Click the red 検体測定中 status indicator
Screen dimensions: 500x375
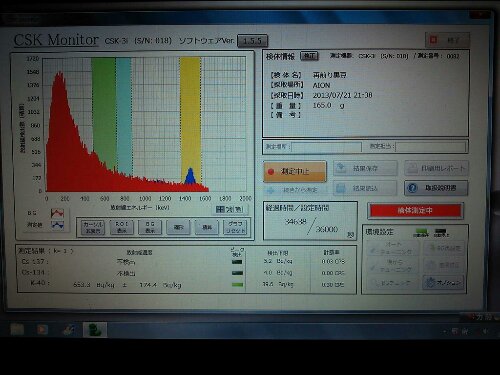(x=415, y=211)
